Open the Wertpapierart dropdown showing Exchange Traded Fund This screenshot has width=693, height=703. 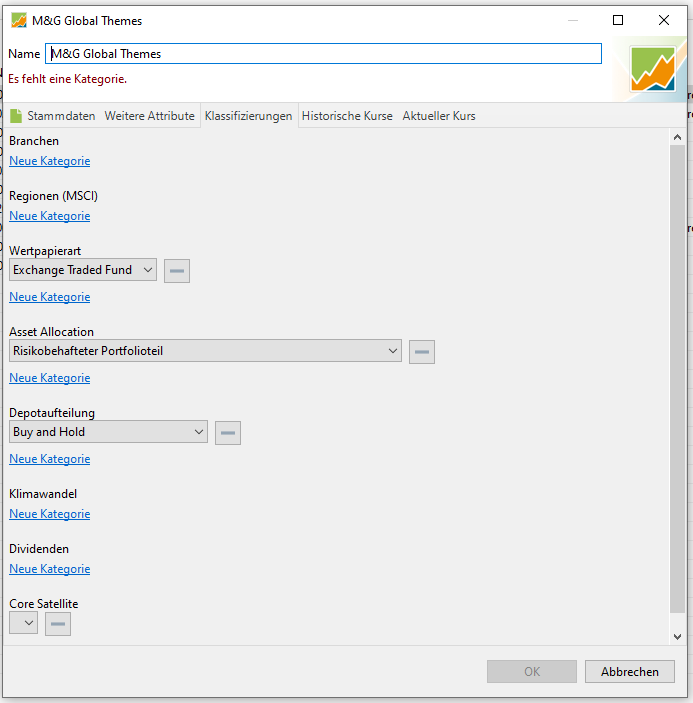(x=83, y=270)
